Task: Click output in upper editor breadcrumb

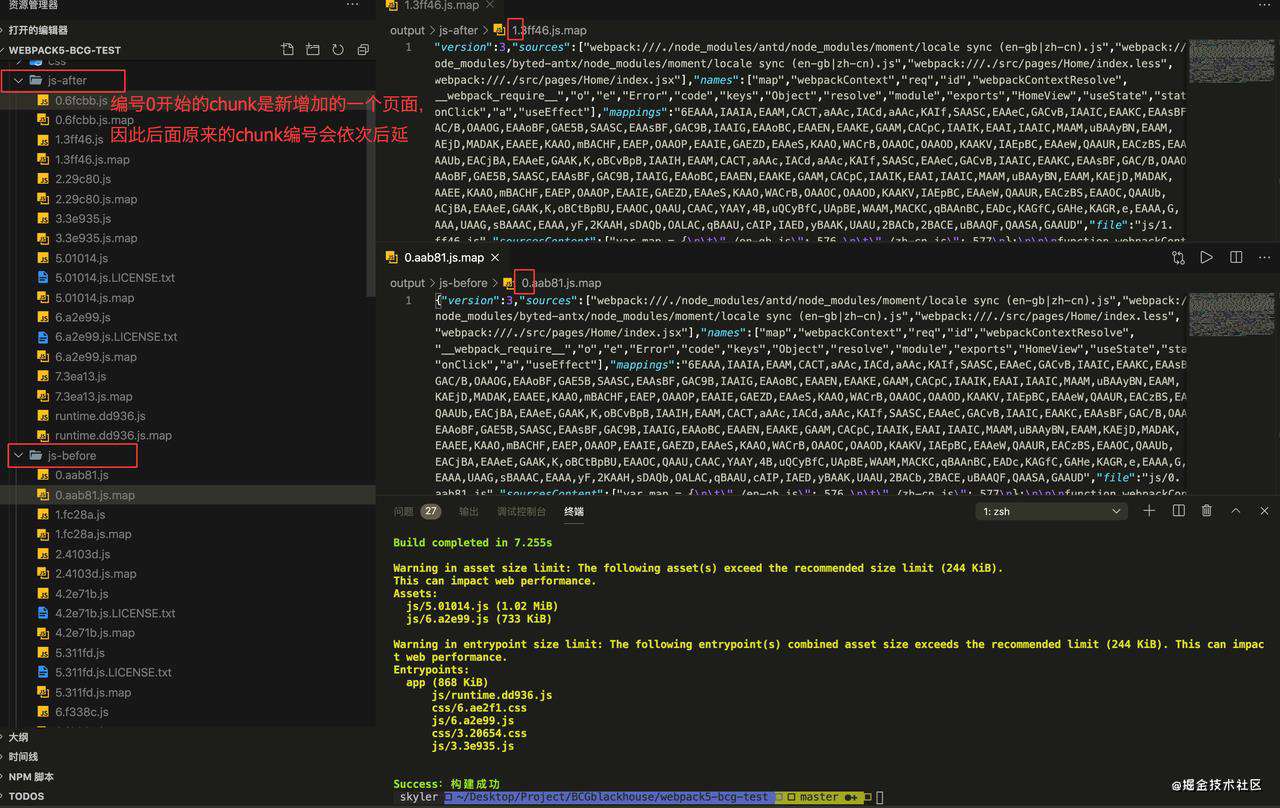Action: click(407, 30)
